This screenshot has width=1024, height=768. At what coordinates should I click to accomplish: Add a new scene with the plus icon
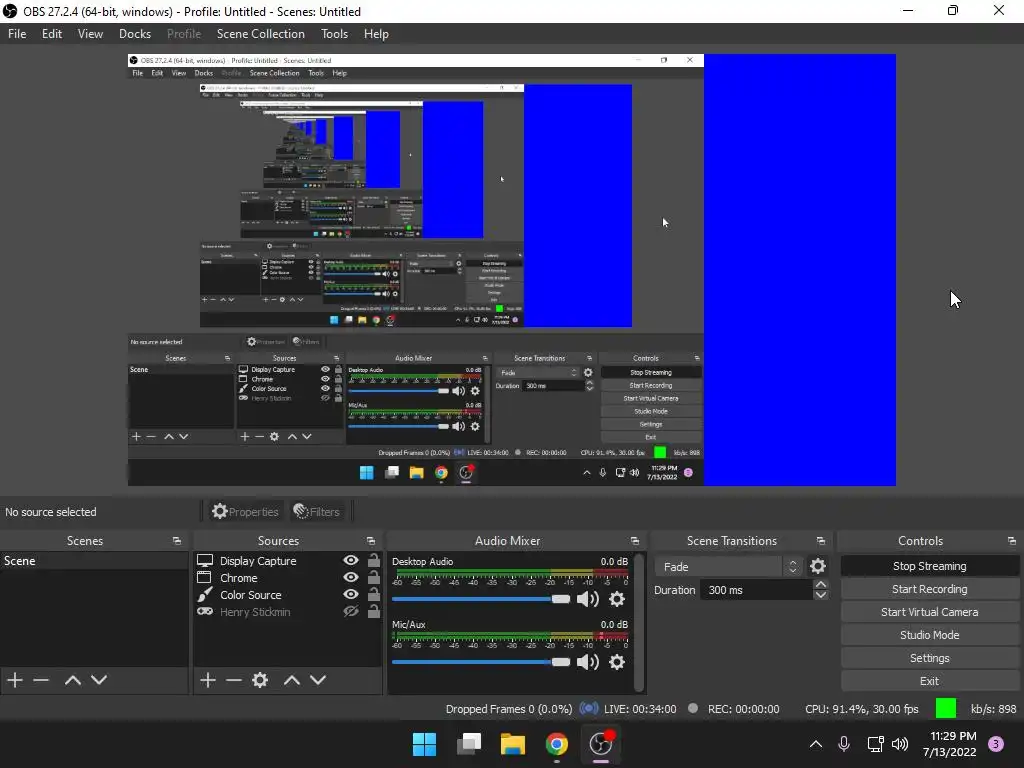click(x=15, y=680)
